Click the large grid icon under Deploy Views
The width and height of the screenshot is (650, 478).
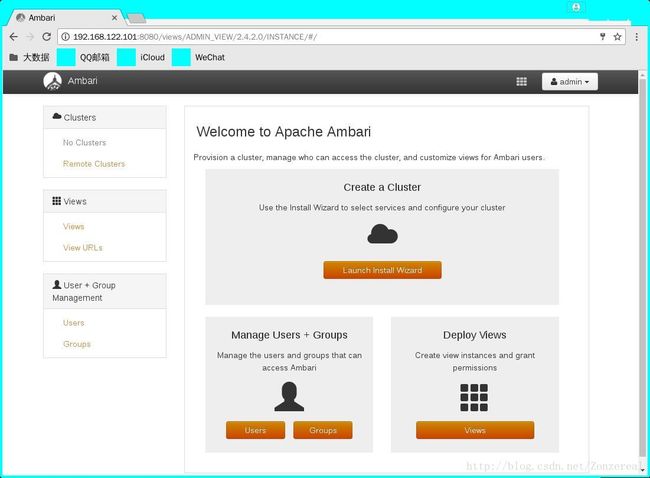pos(474,398)
